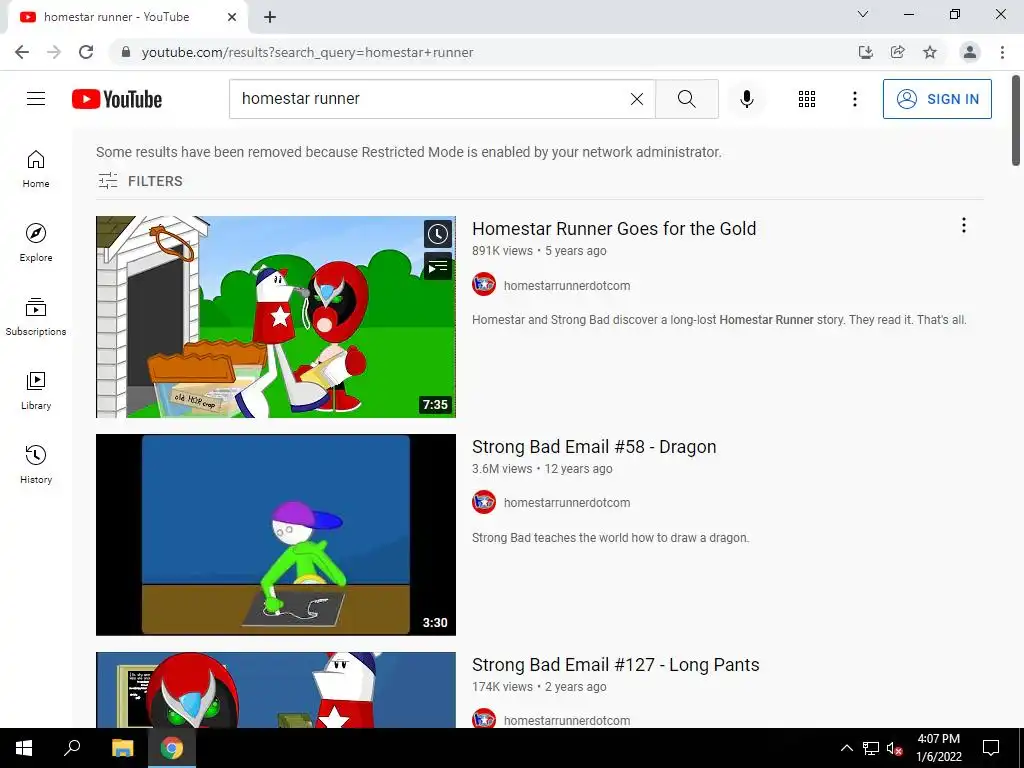Click channel avatar next to Goes for the Gold
The height and width of the screenshot is (768, 1024).
pyautogui.click(x=484, y=285)
